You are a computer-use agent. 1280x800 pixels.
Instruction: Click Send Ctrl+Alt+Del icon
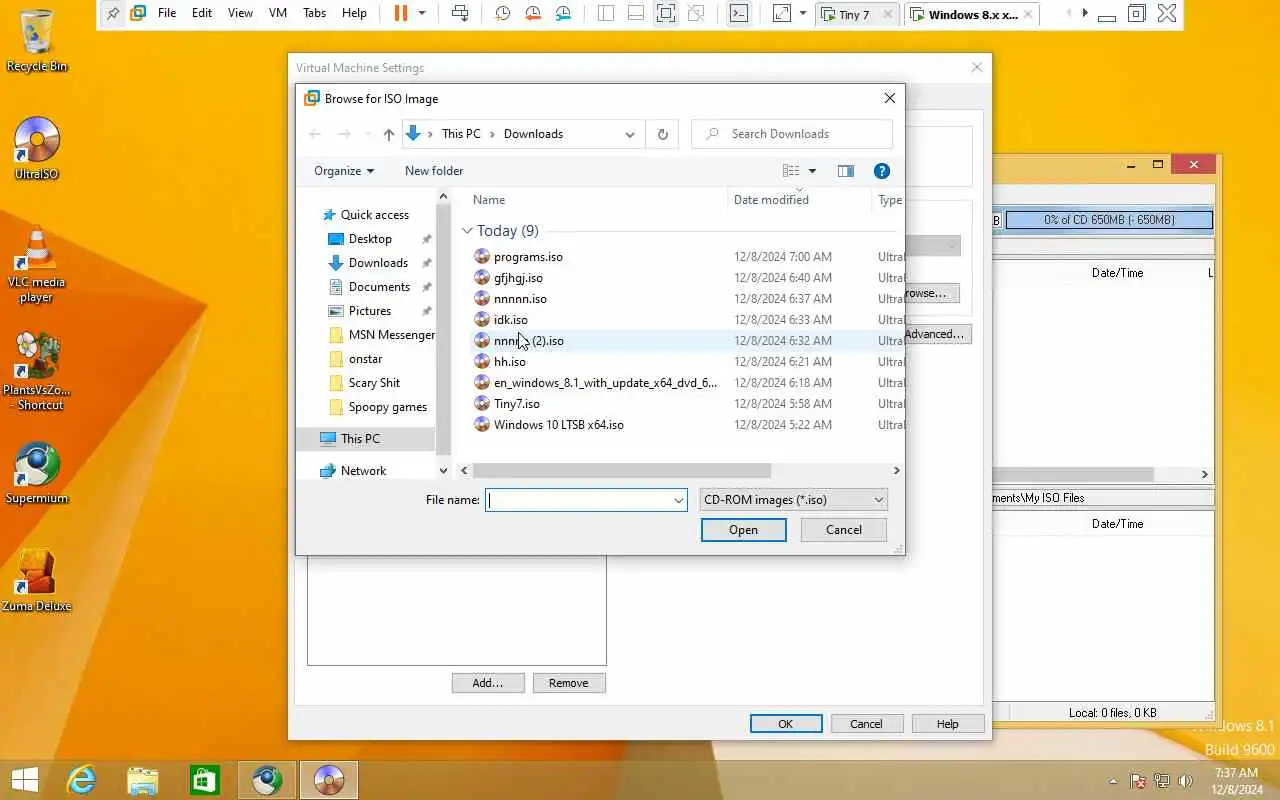pyautogui.click(x=459, y=13)
